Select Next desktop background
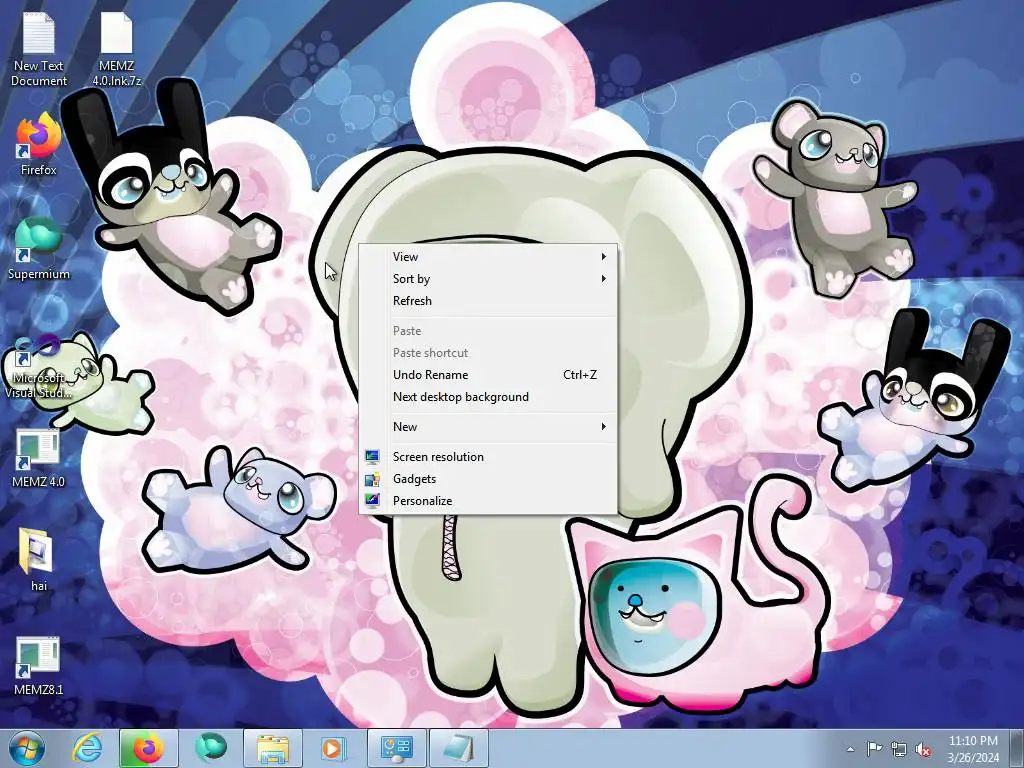 pos(487,397)
